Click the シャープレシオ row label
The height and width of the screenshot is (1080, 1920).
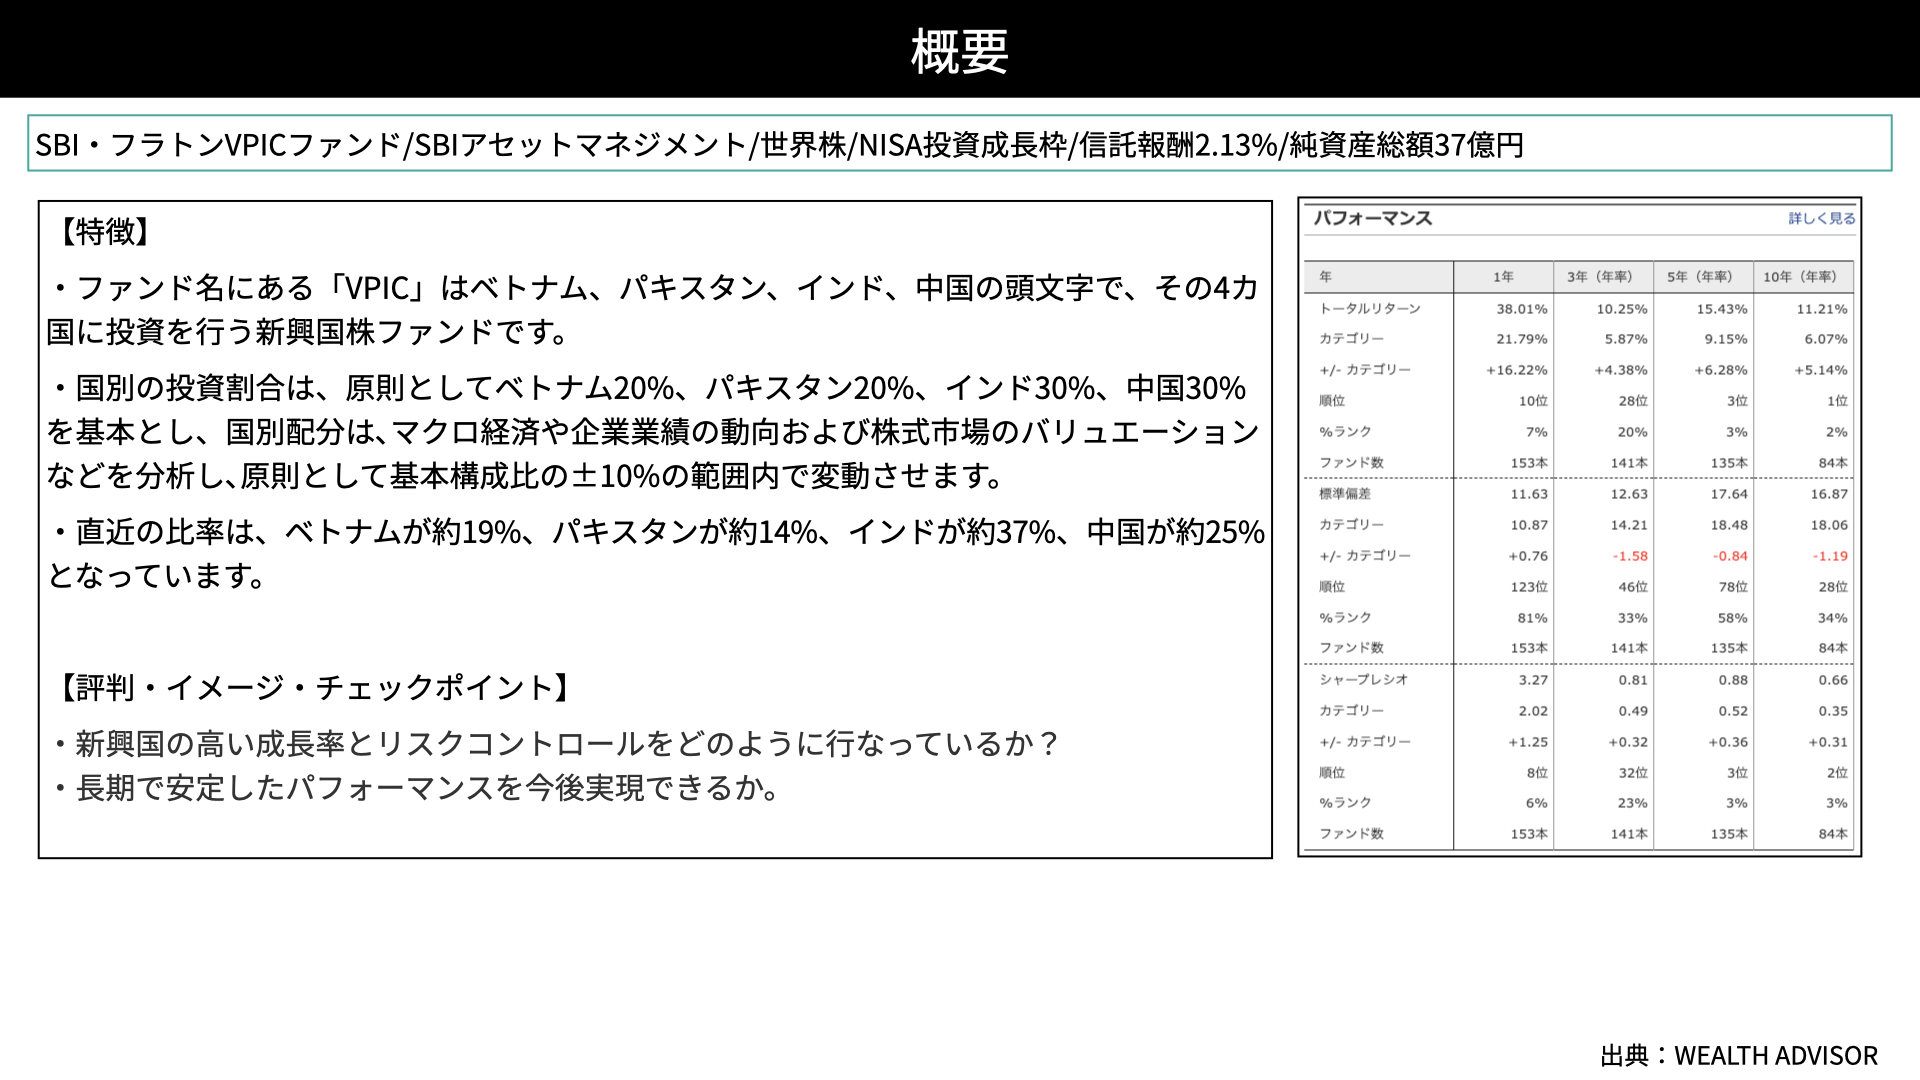click(x=1363, y=680)
